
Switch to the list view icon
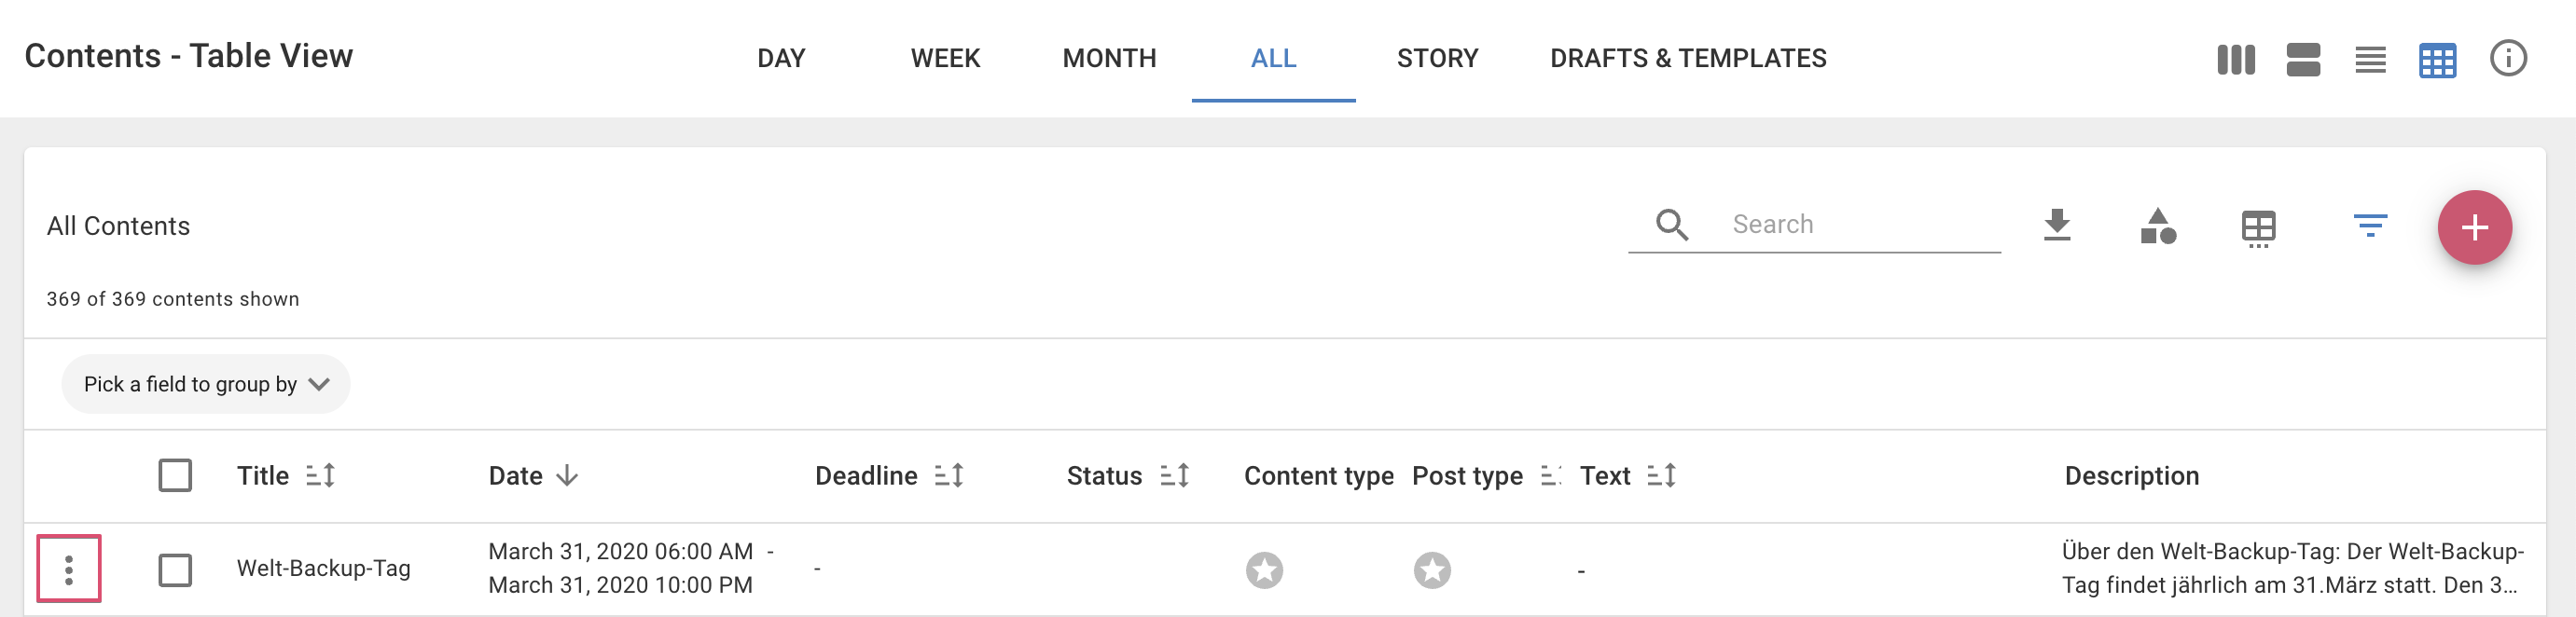2369,59
